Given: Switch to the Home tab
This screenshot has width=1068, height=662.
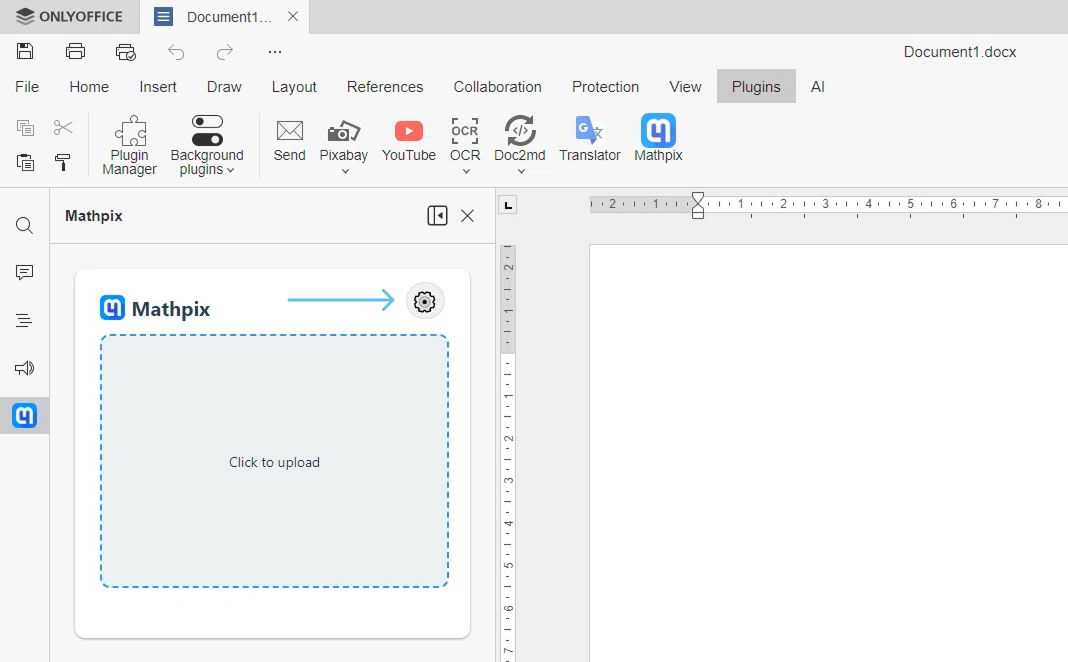Looking at the screenshot, I should pos(89,86).
